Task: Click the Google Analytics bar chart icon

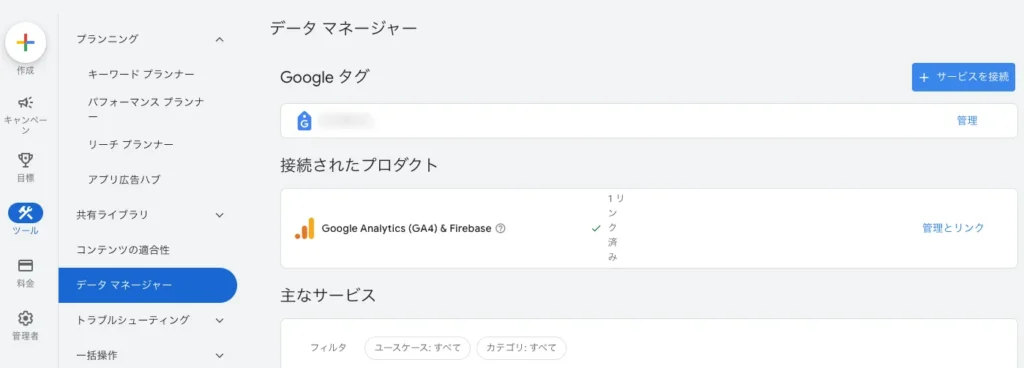Action: [x=304, y=228]
